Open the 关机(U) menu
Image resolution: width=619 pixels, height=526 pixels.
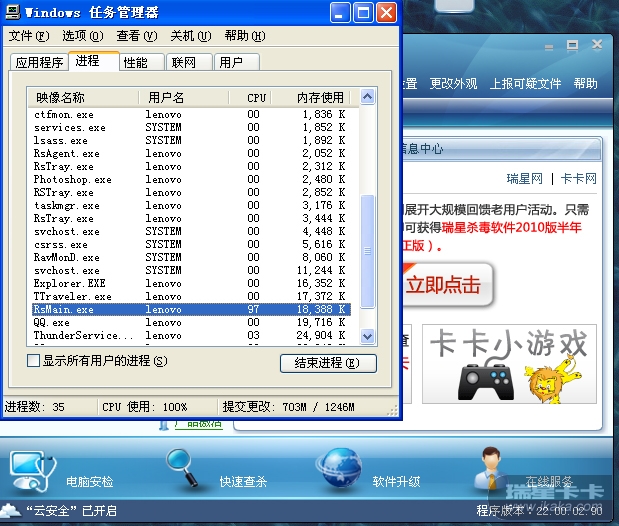[x=191, y=36]
